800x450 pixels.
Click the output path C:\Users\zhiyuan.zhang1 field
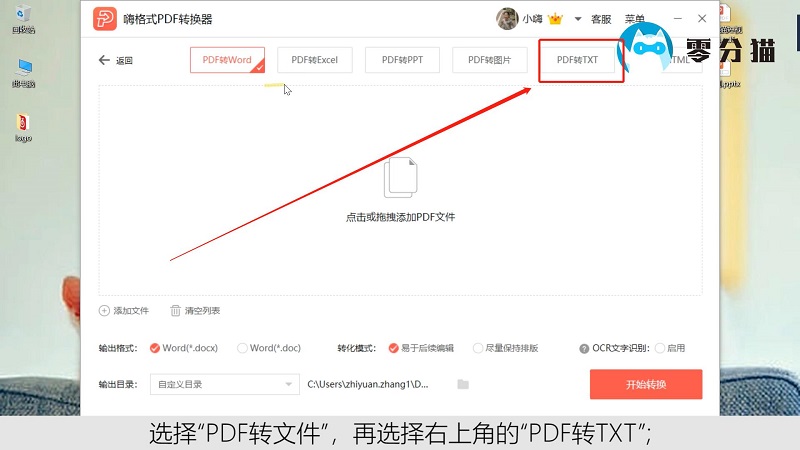(x=368, y=384)
